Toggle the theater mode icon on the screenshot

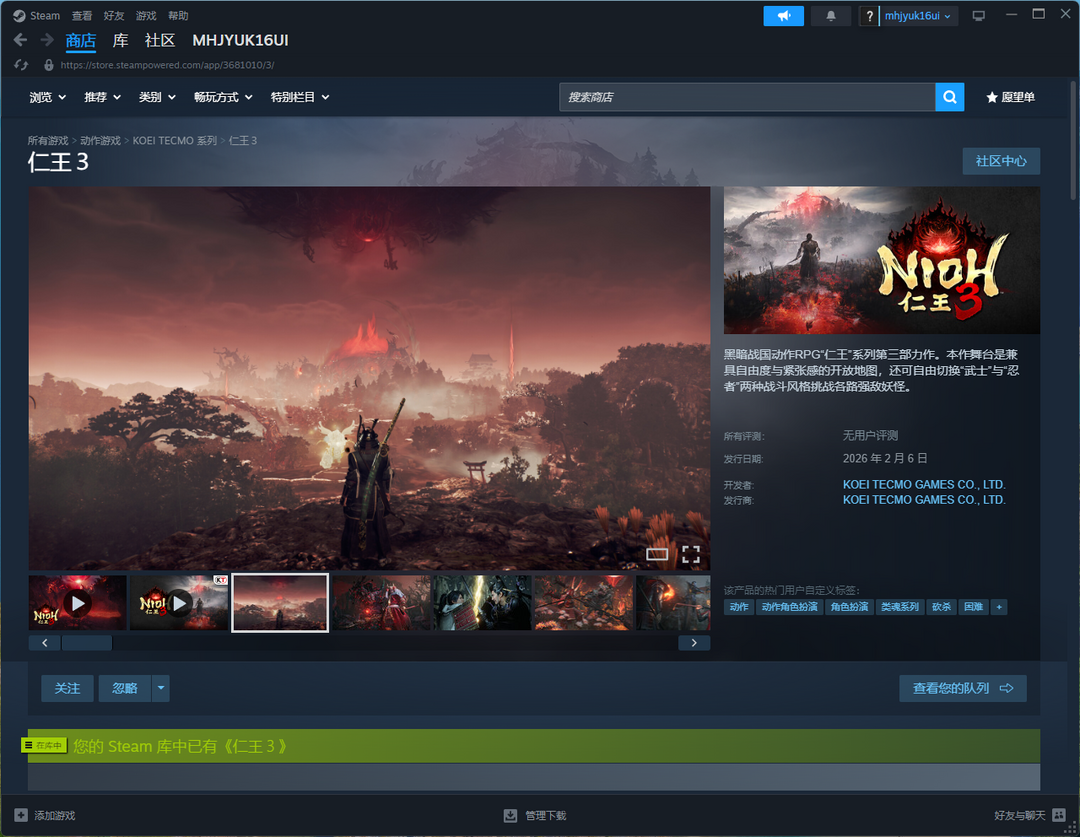click(657, 554)
